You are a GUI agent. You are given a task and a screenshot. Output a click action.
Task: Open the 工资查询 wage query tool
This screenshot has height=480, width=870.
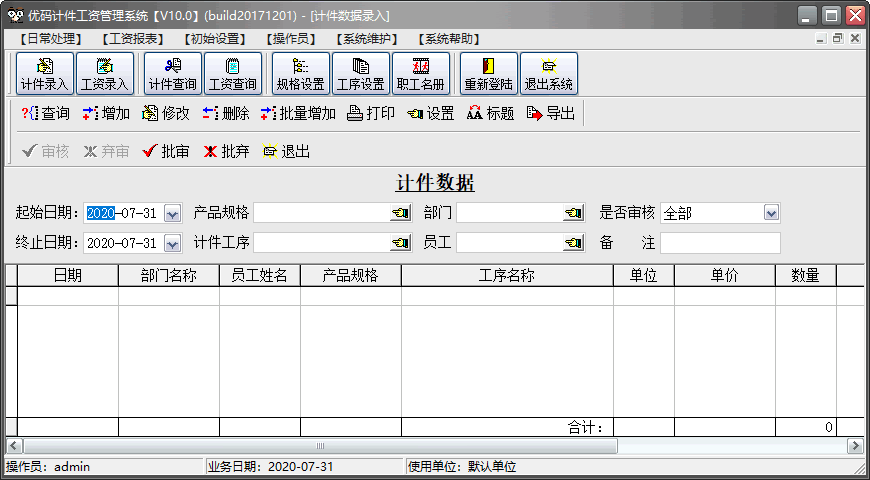click(233, 74)
